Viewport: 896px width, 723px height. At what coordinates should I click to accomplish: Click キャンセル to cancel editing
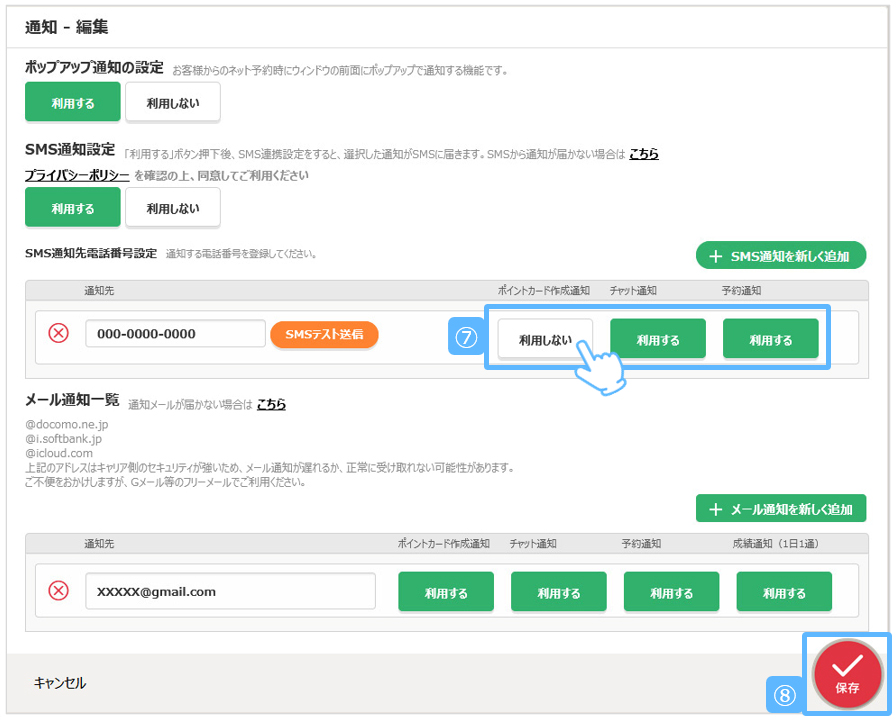point(60,683)
